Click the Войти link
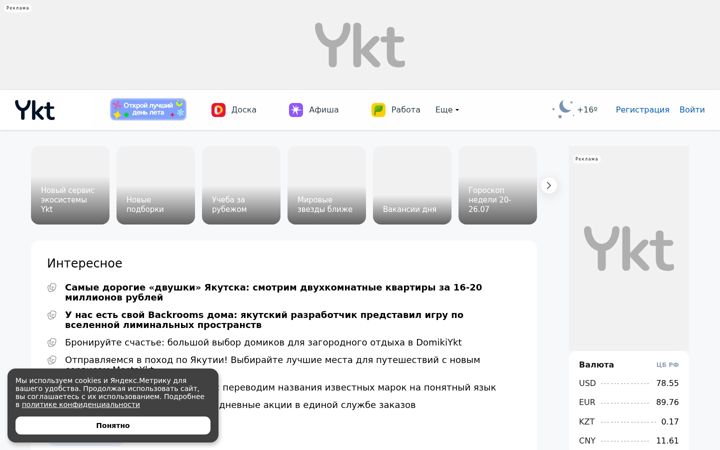Viewport: 720px width, 450px height. [x=692, y=110]
